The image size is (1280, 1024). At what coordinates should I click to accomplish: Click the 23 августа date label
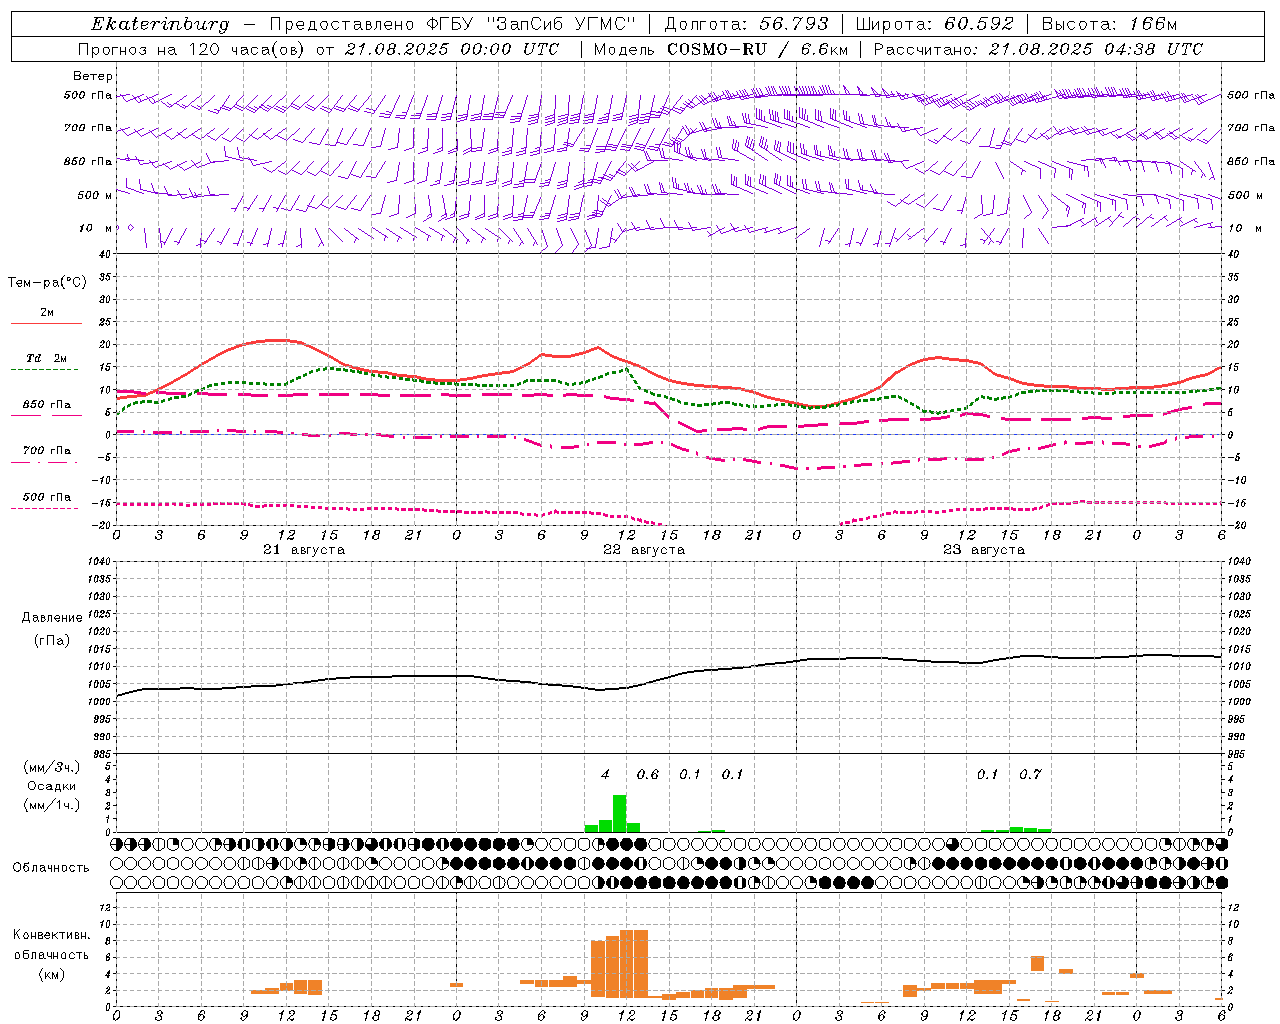(984, 550)
